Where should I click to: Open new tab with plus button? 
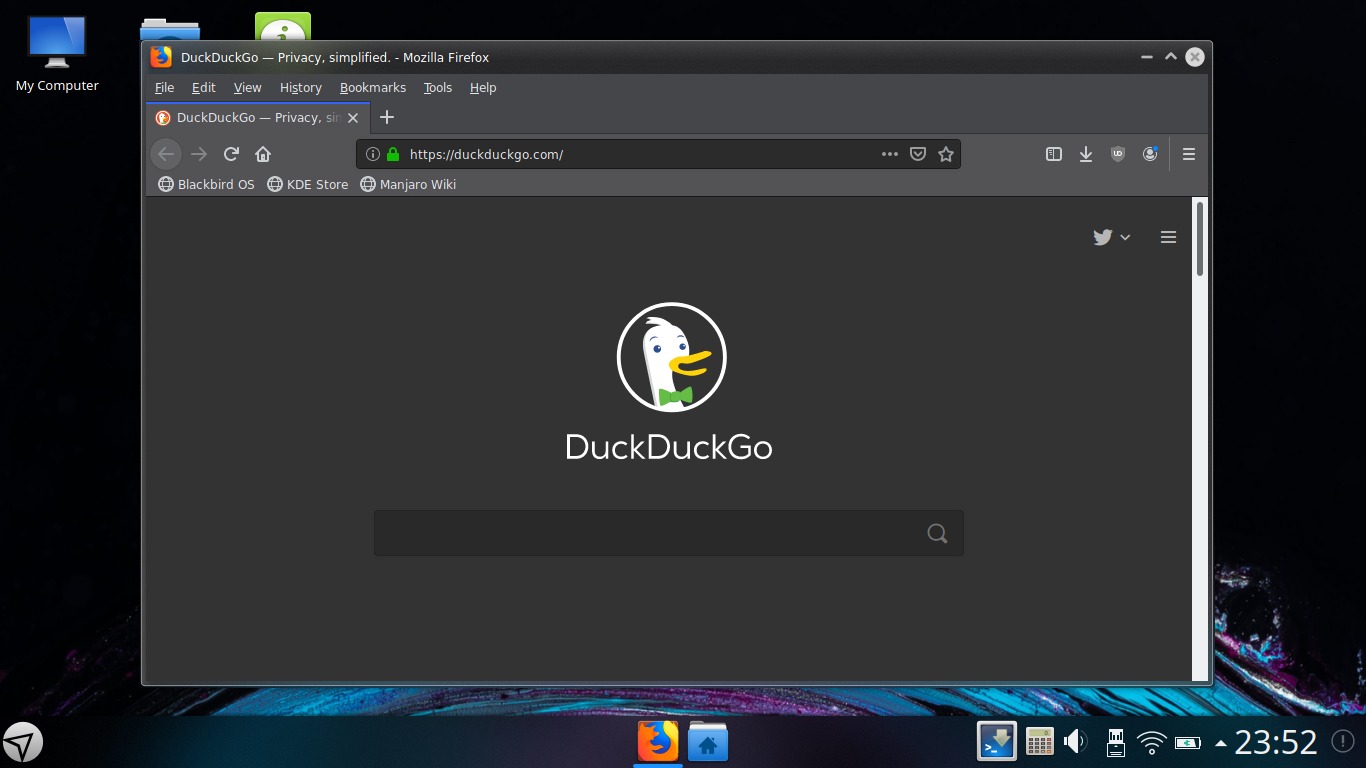pos(387,117)
